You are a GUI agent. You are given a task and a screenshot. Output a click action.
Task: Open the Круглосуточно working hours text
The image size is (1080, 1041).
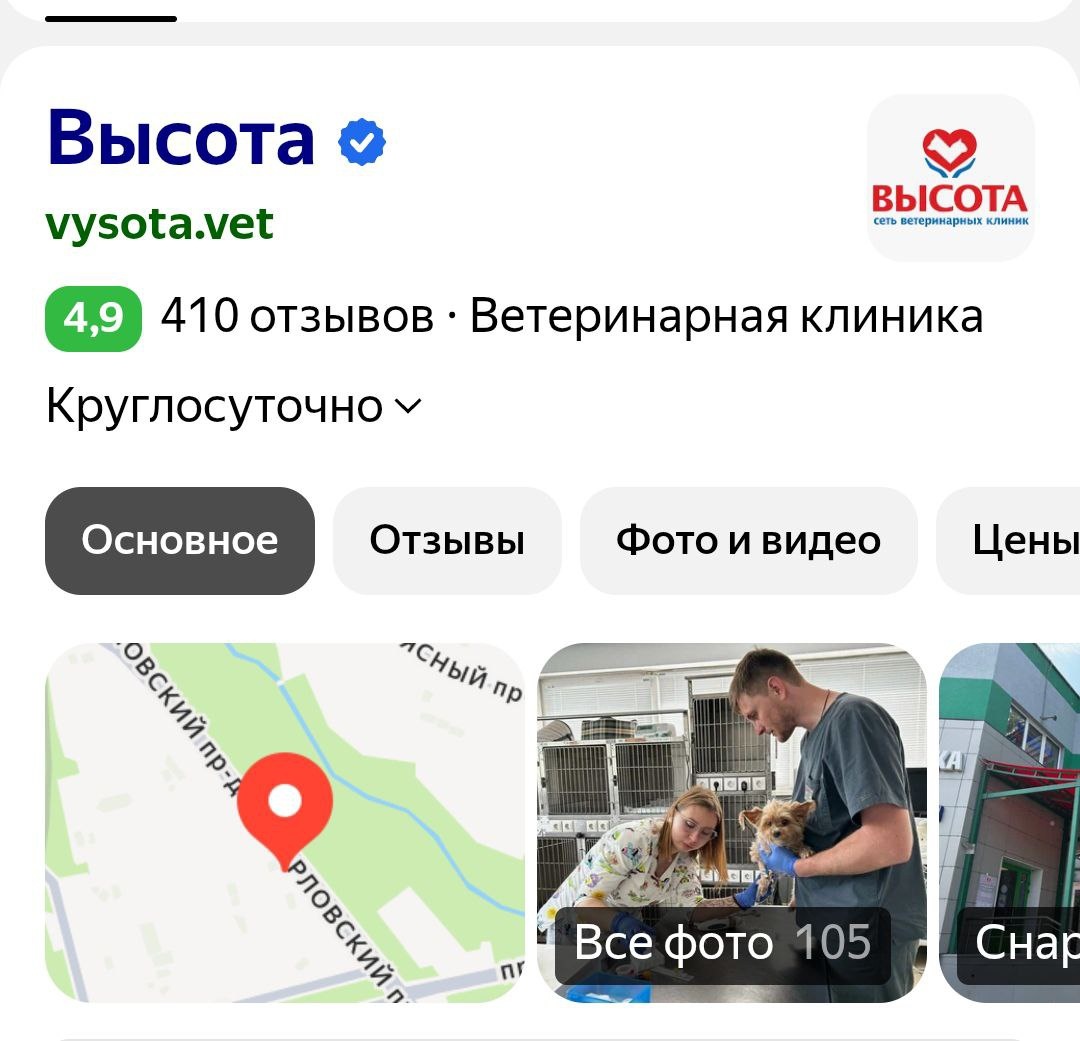[x=214, y=406]
